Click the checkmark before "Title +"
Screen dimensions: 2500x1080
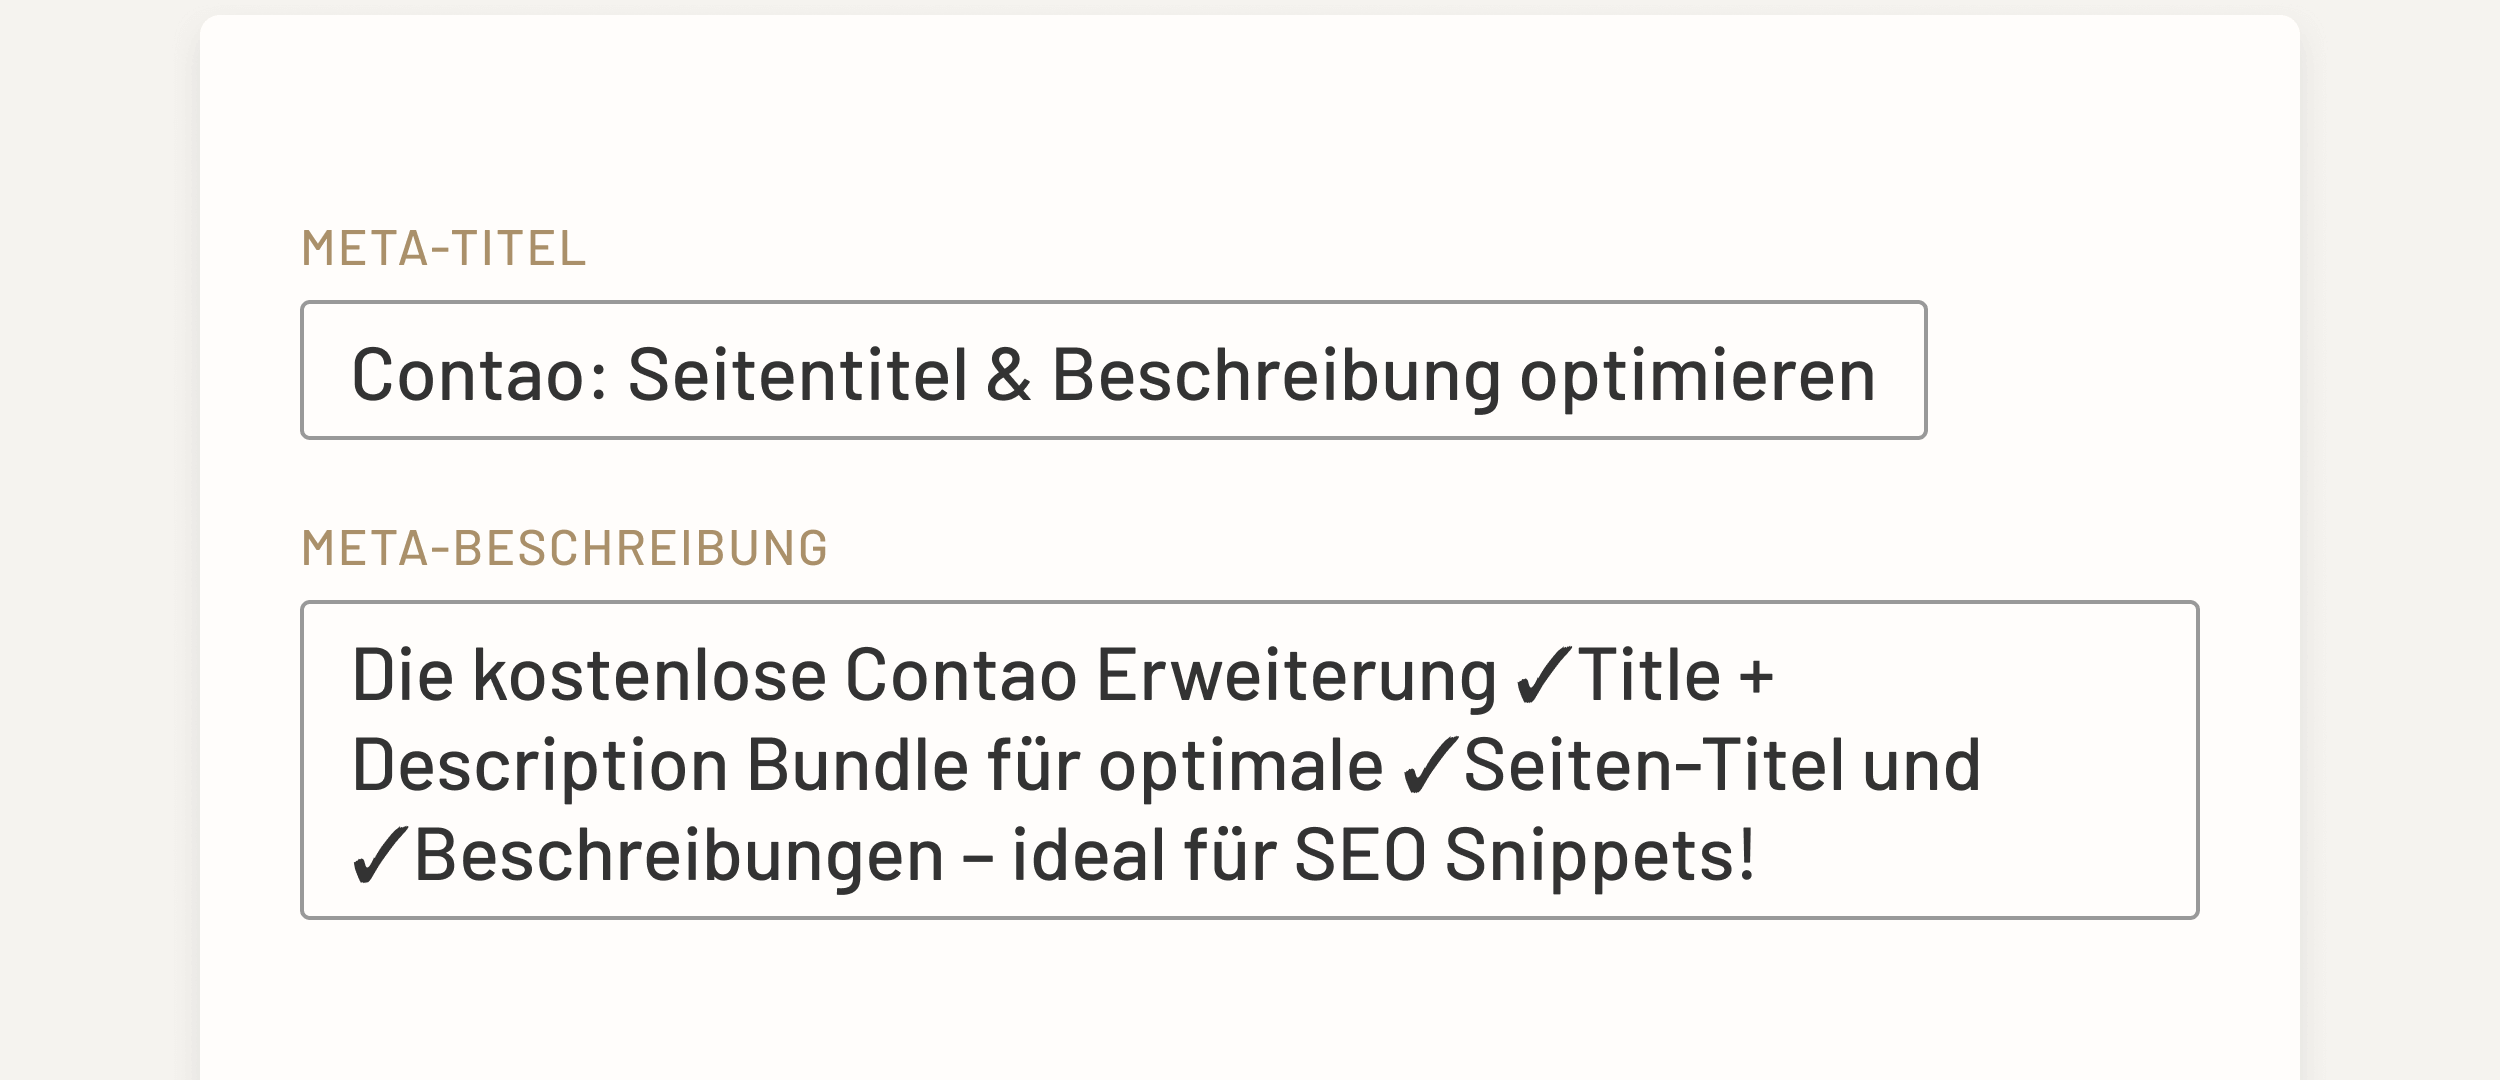click(x=1544, y=677)
